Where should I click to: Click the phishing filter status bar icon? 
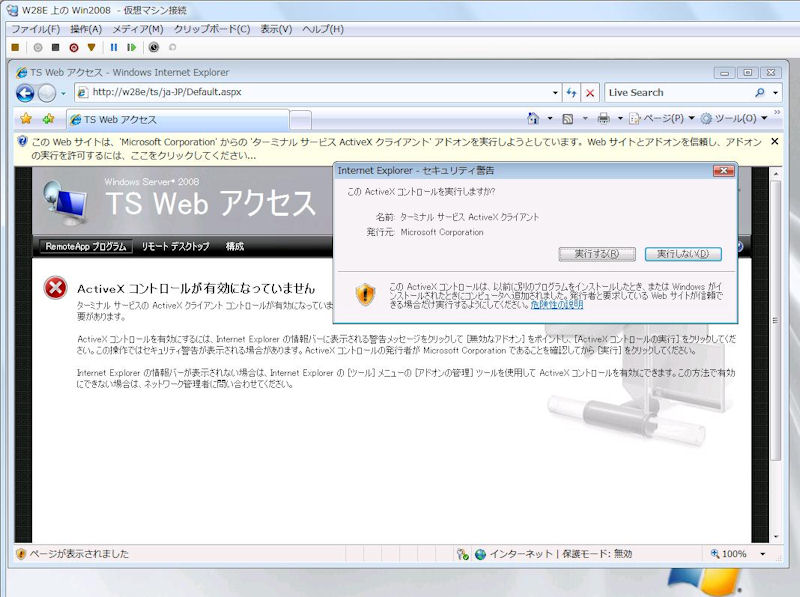point(463,554)
